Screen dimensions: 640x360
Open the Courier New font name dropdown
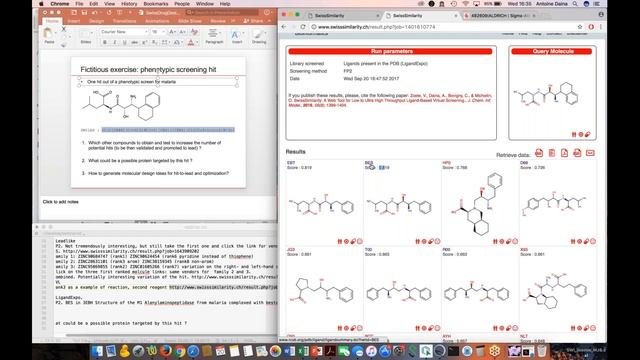click(146, 32)
